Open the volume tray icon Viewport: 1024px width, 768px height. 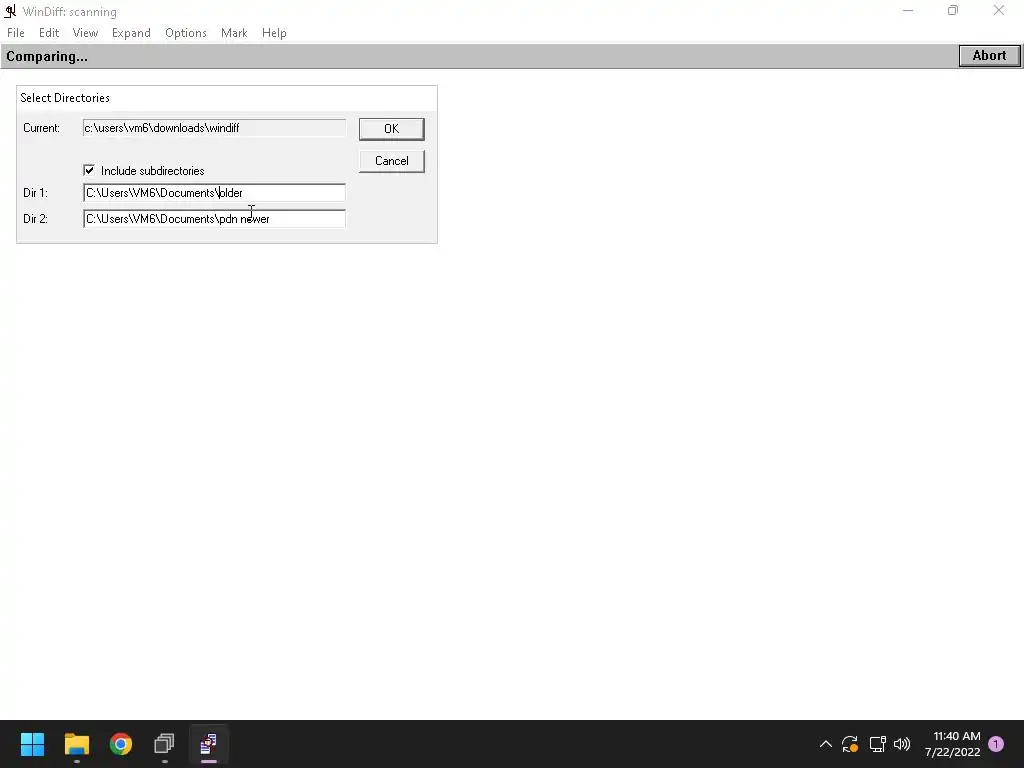pyautogui.click(x=902, y=744)
